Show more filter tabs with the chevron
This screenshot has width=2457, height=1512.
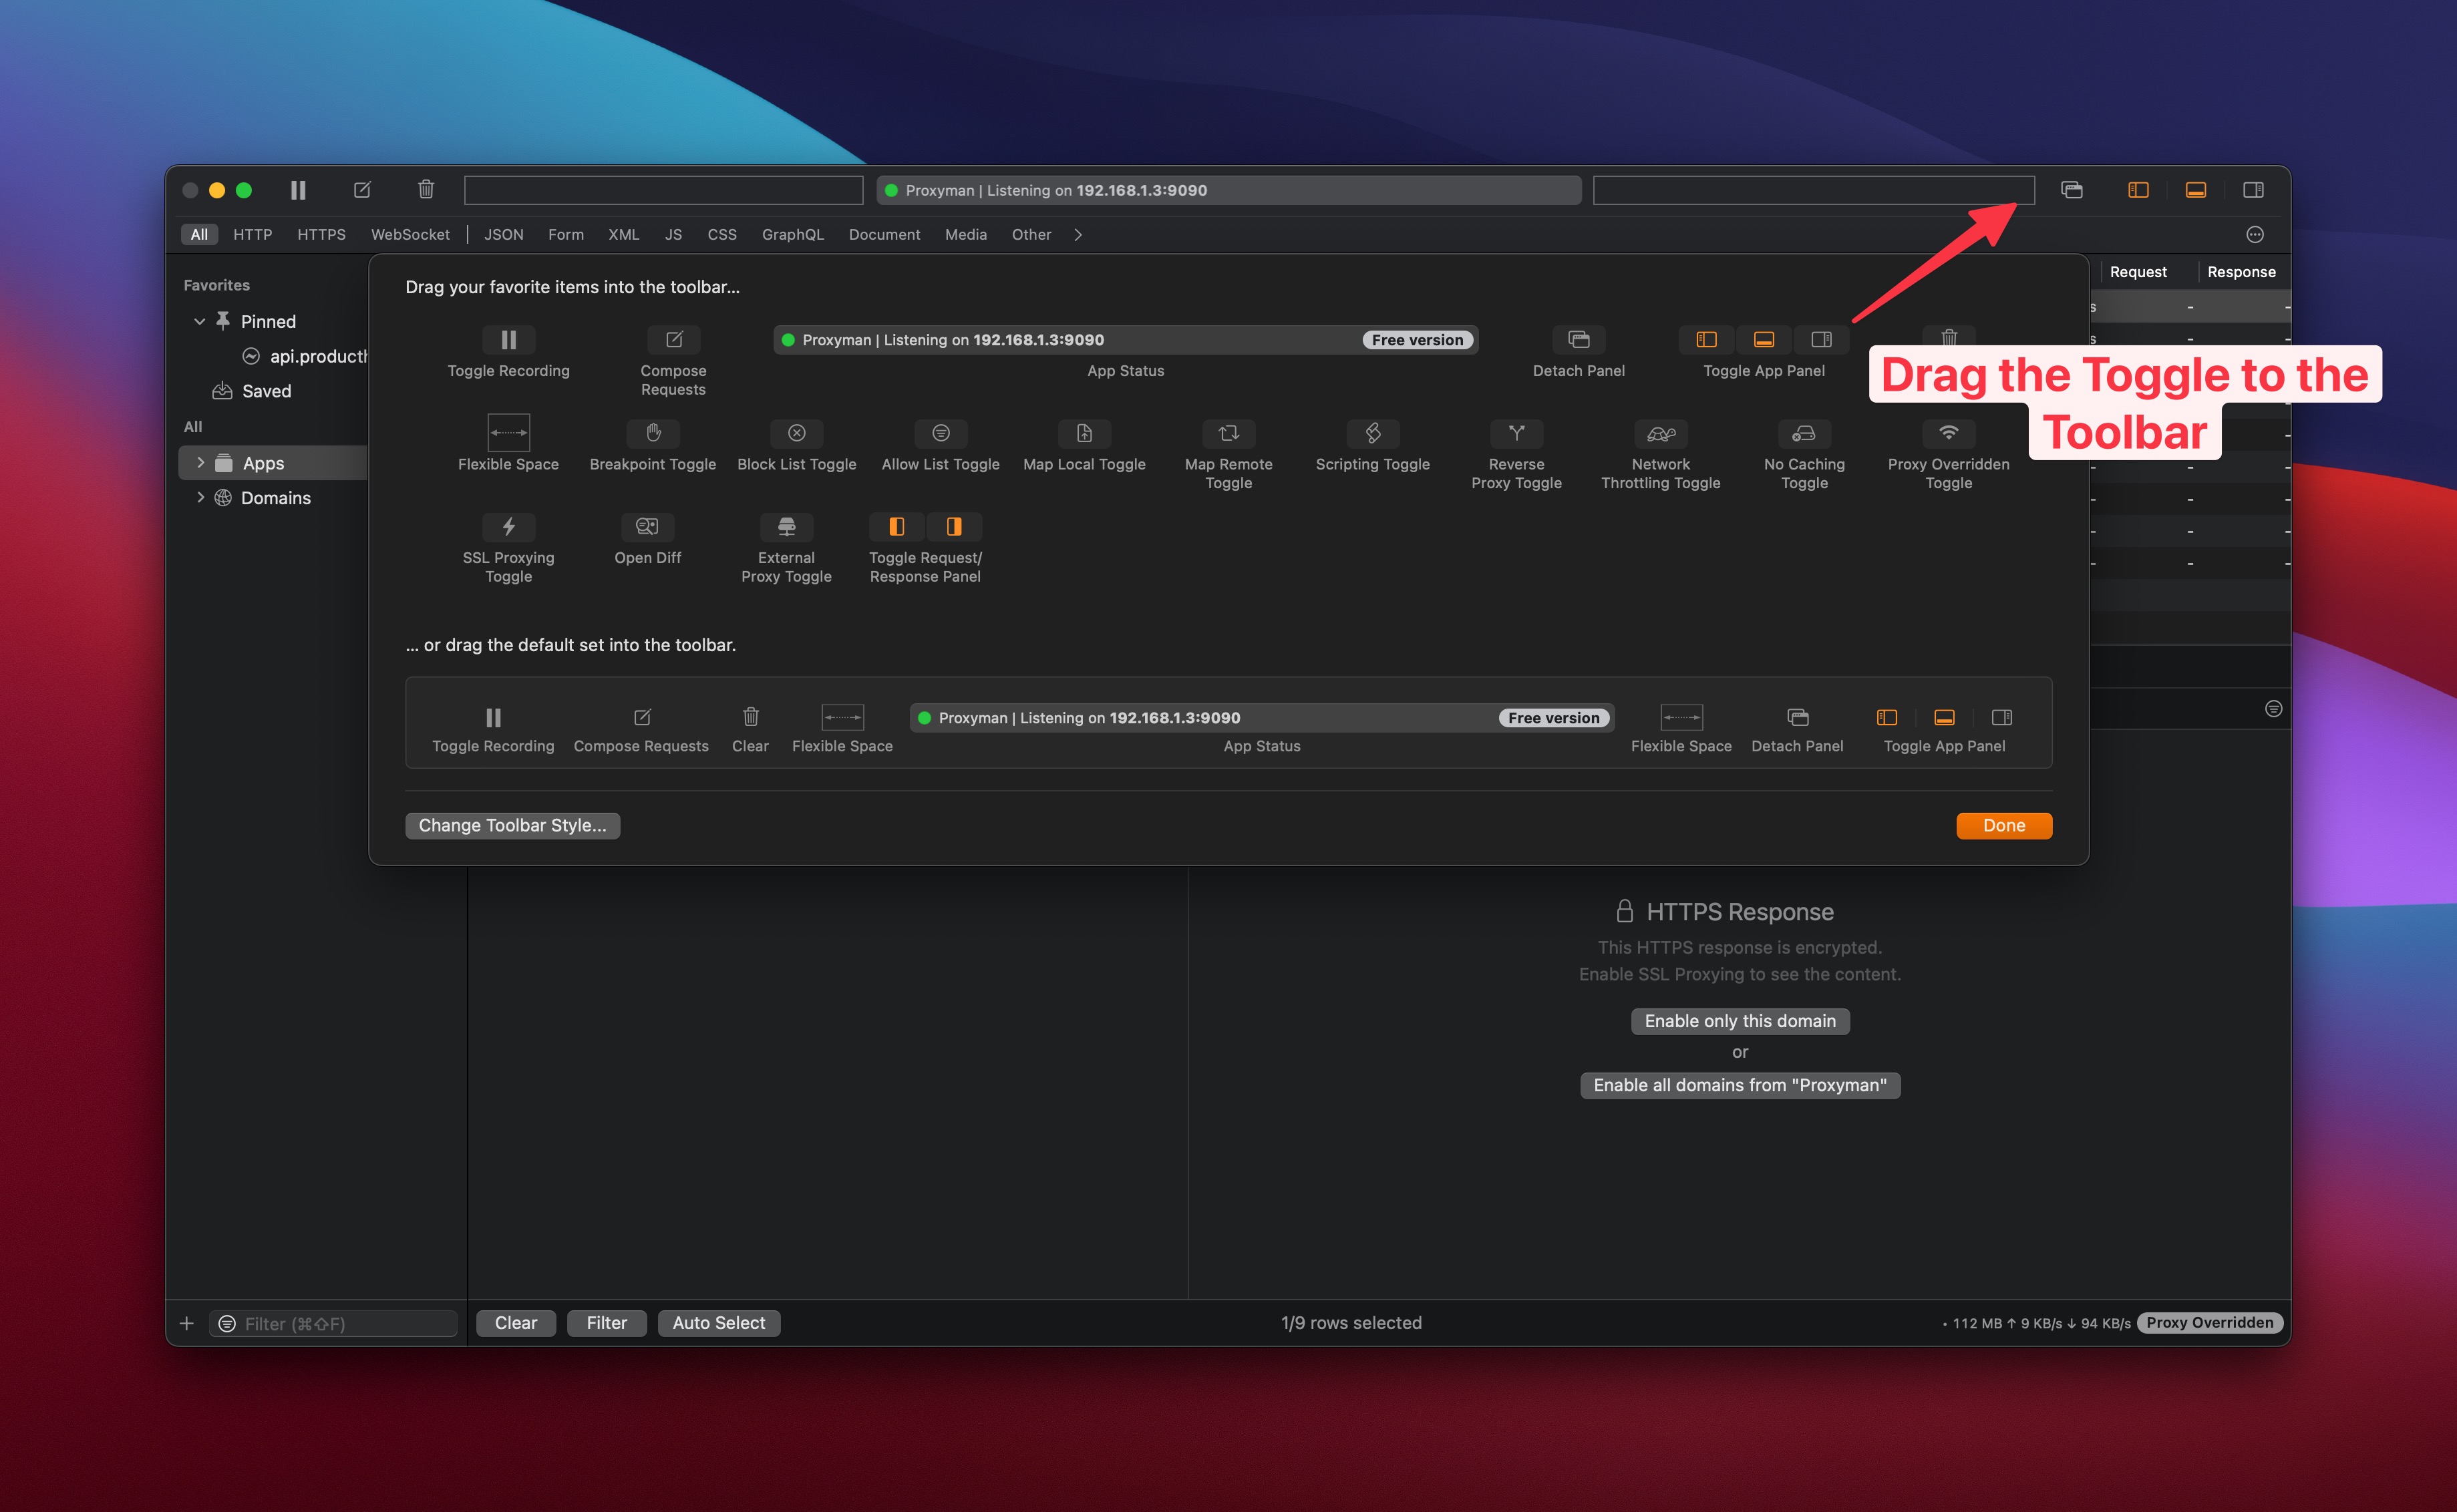[x=1078, y=234]
